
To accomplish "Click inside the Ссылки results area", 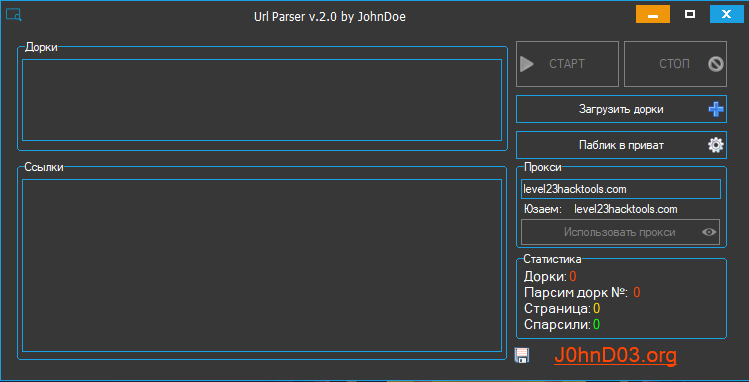I will coord(262,265).
